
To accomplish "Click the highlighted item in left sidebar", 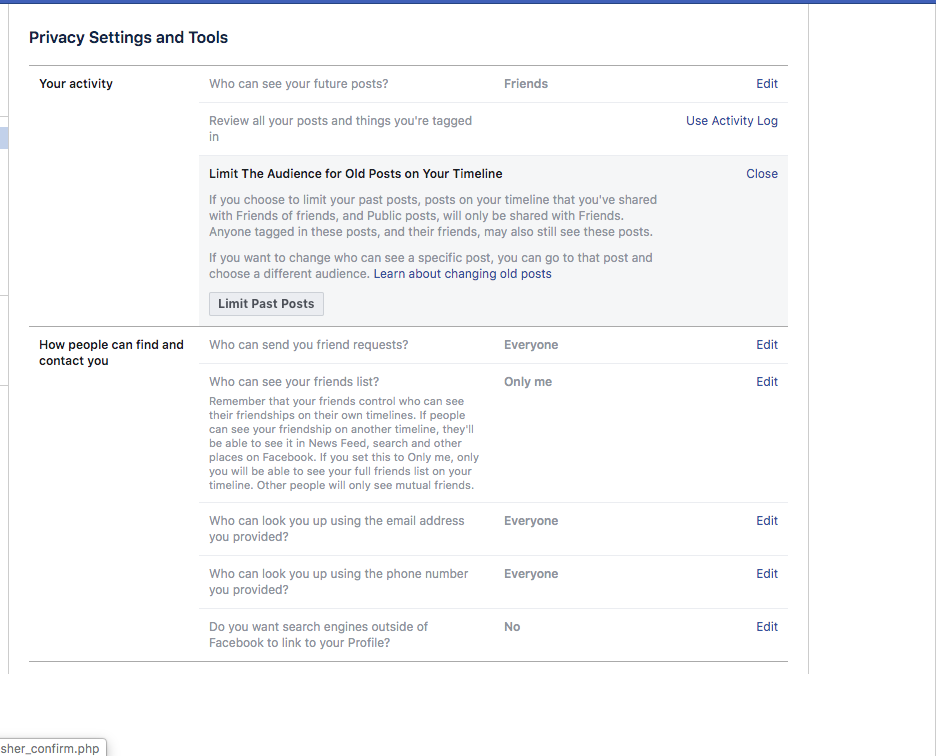I will [4, 138].
